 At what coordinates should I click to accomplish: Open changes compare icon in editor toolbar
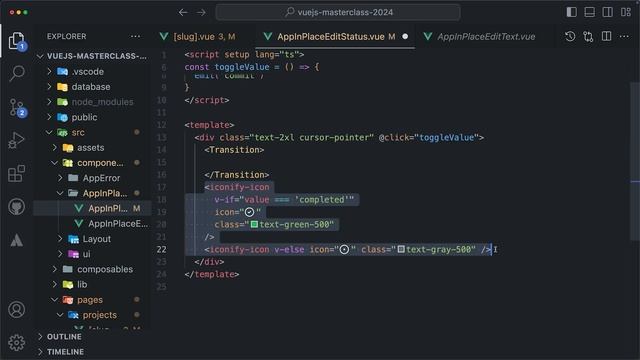588,36
